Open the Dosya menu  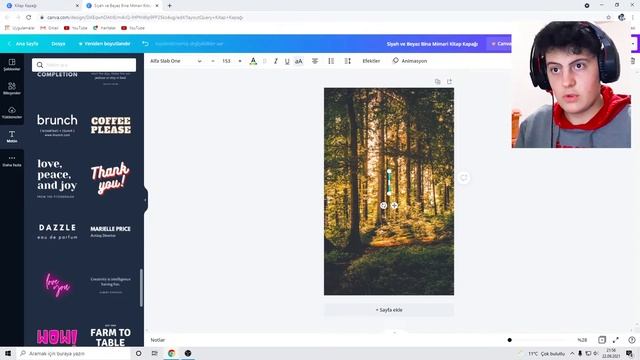(x=58, y=44)
